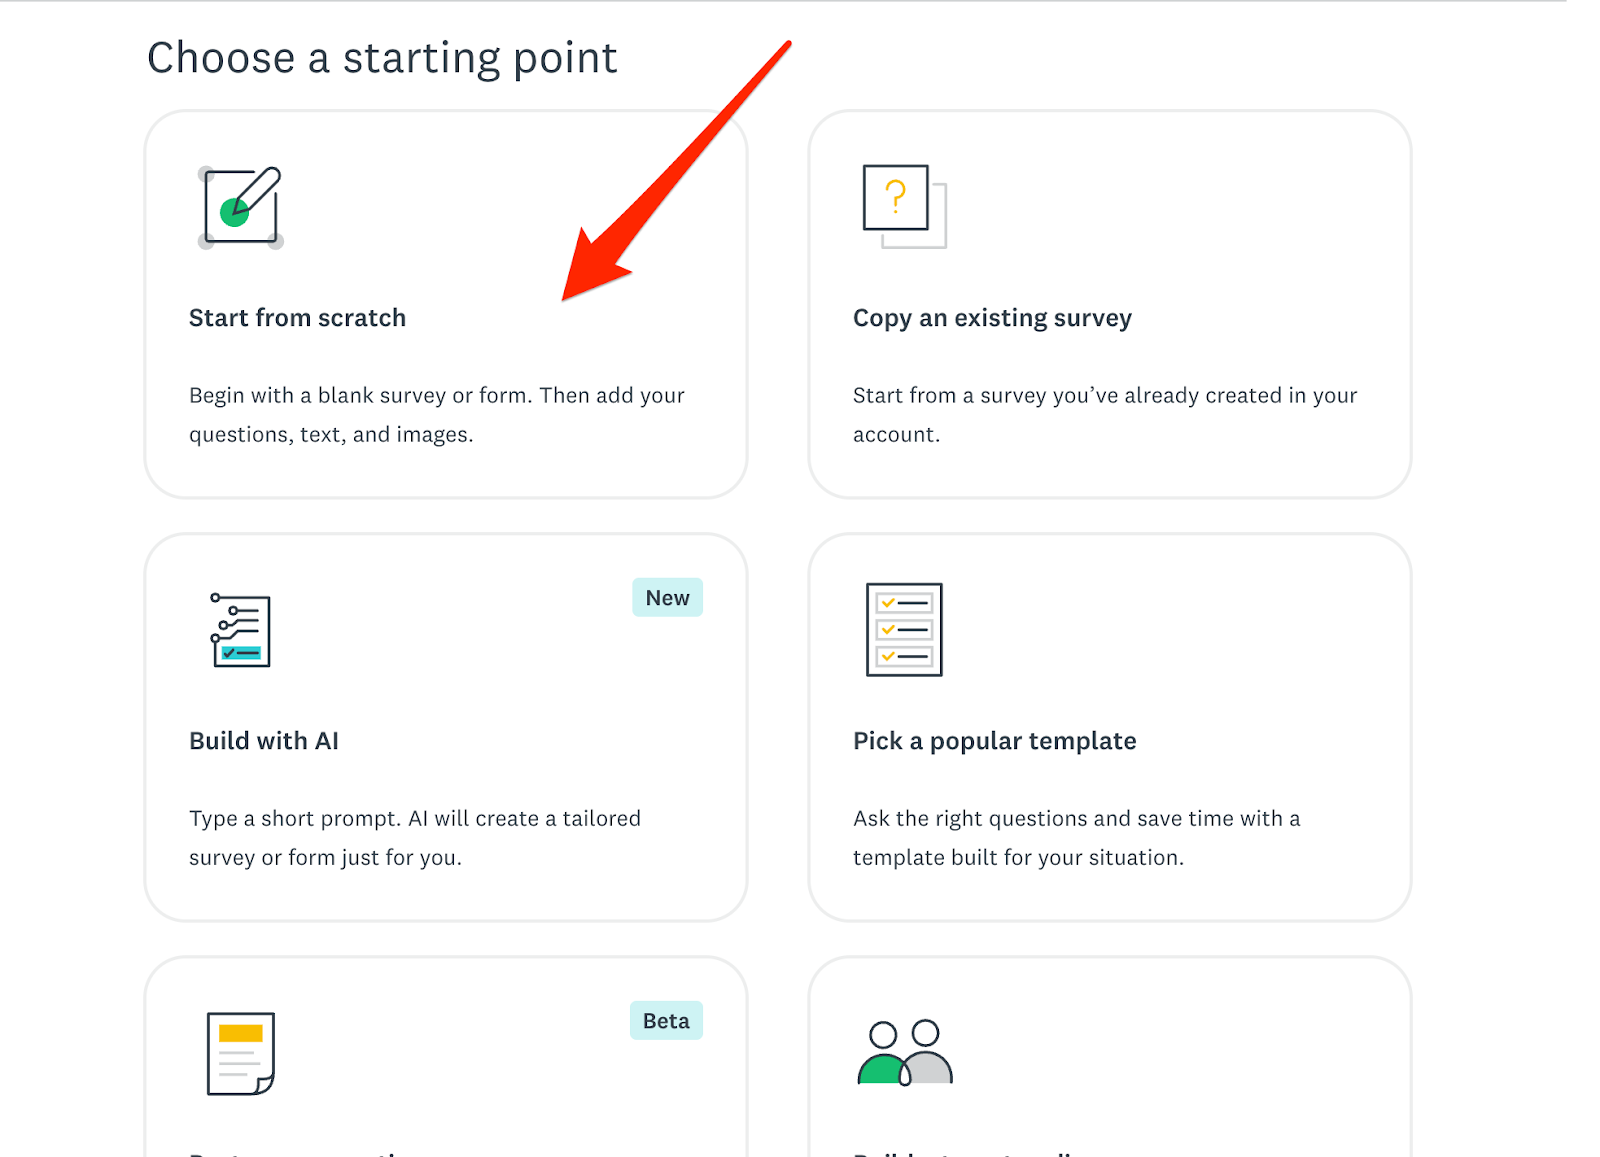Screen dimensions: 1600x1157
Task: Click the AI circuit-board icon on Build with AI
Action: 238,630
